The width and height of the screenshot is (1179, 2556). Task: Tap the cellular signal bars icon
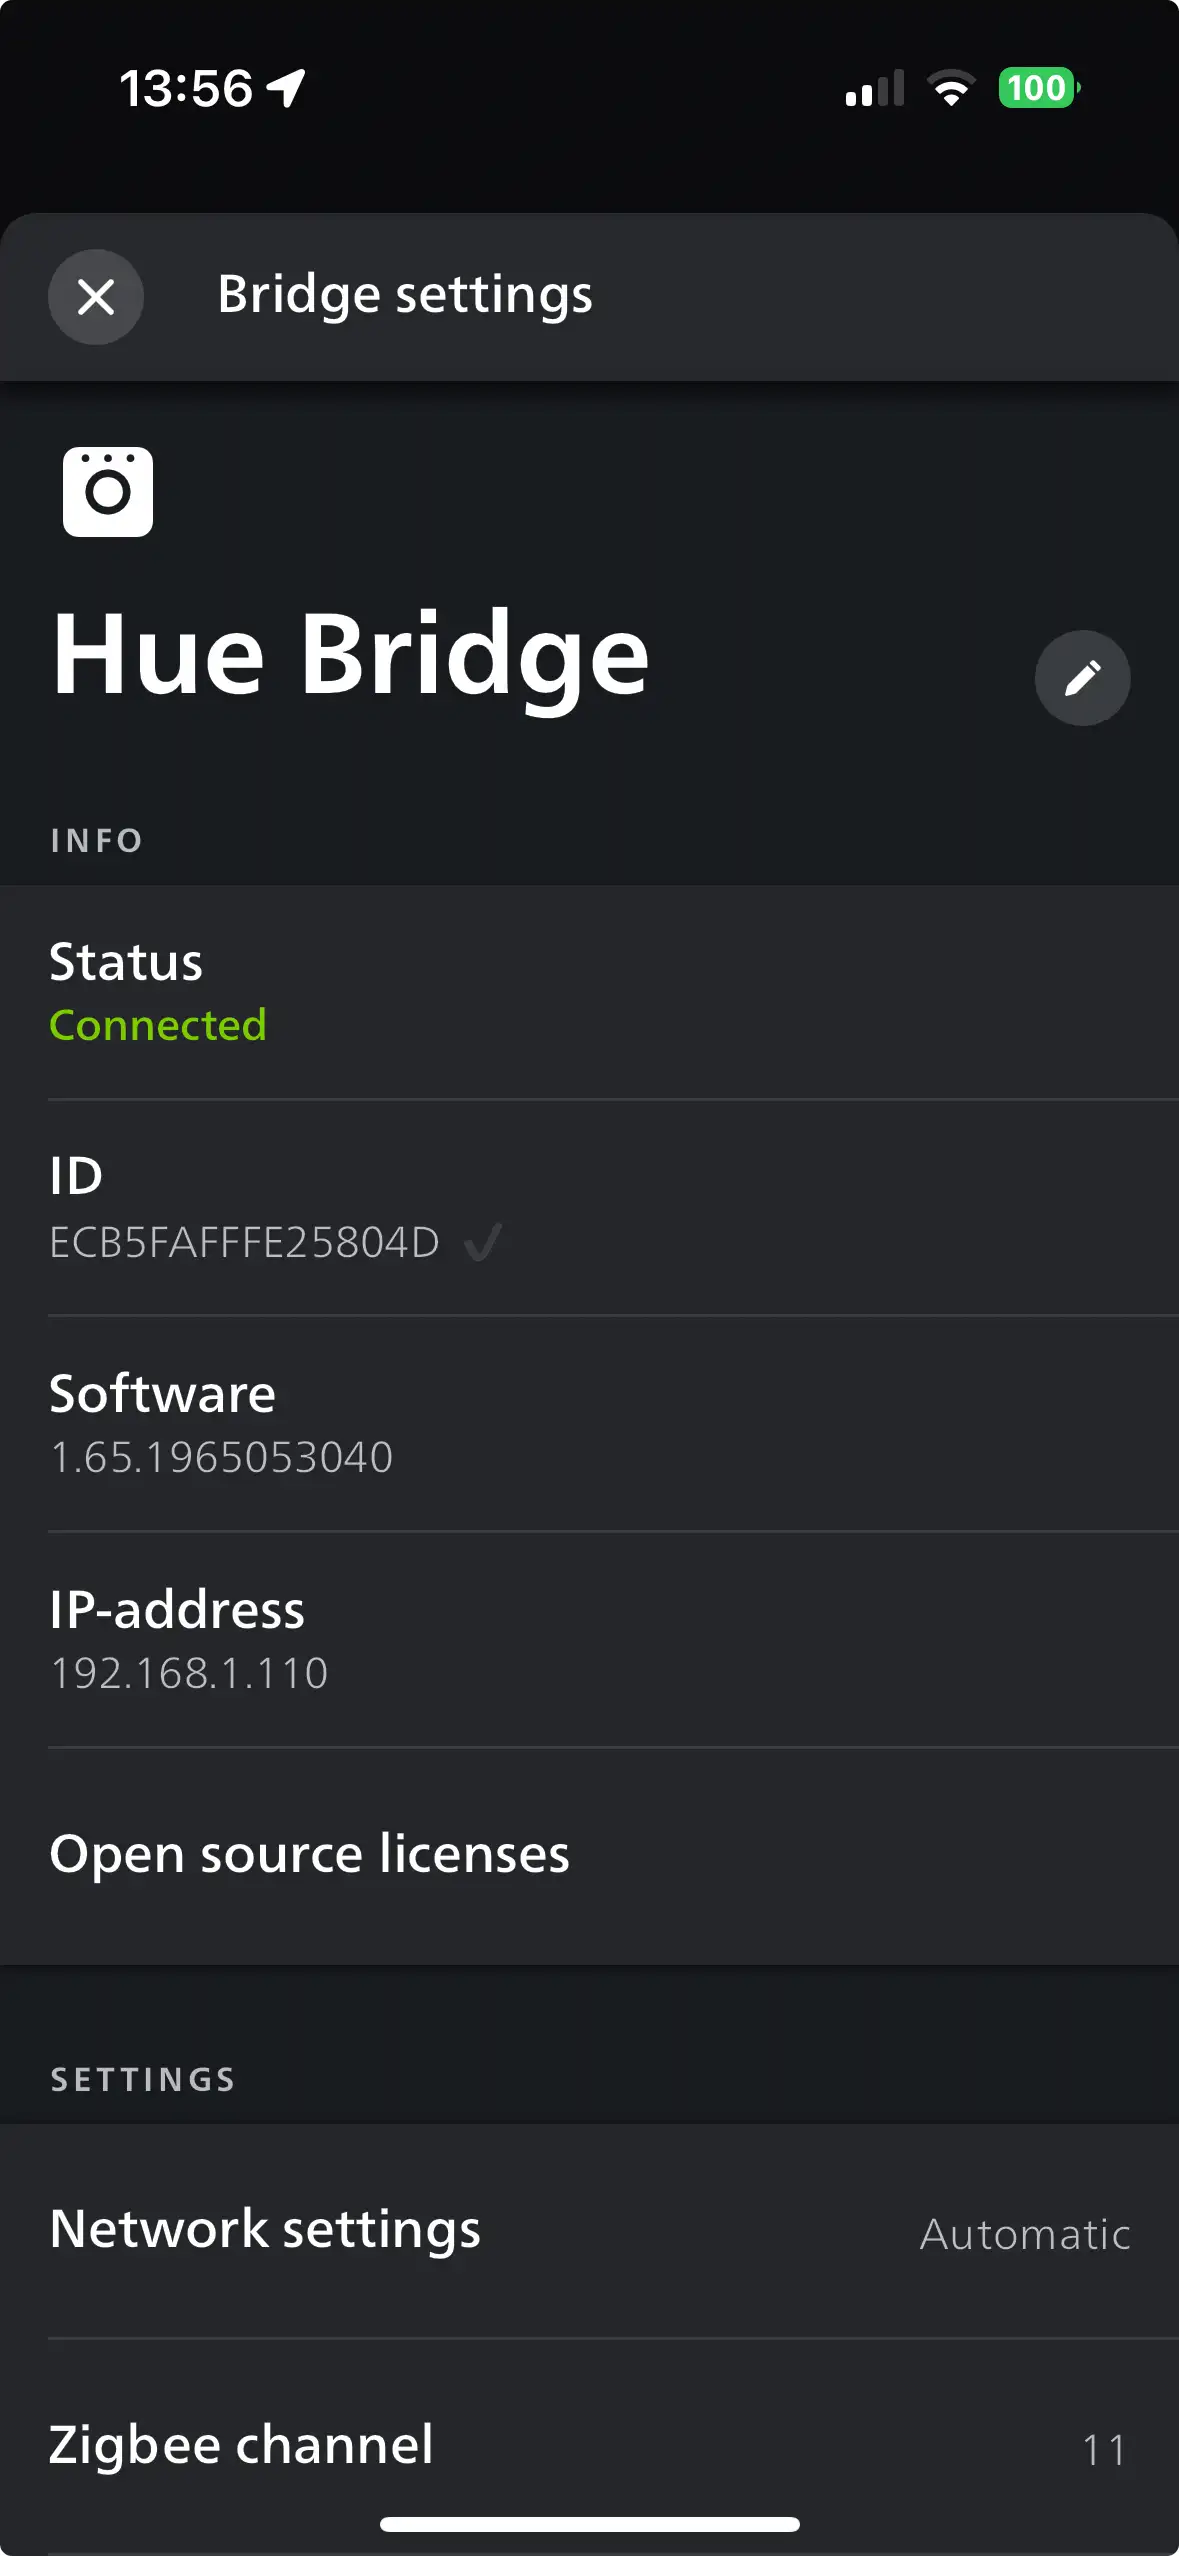tap(875, 88)
